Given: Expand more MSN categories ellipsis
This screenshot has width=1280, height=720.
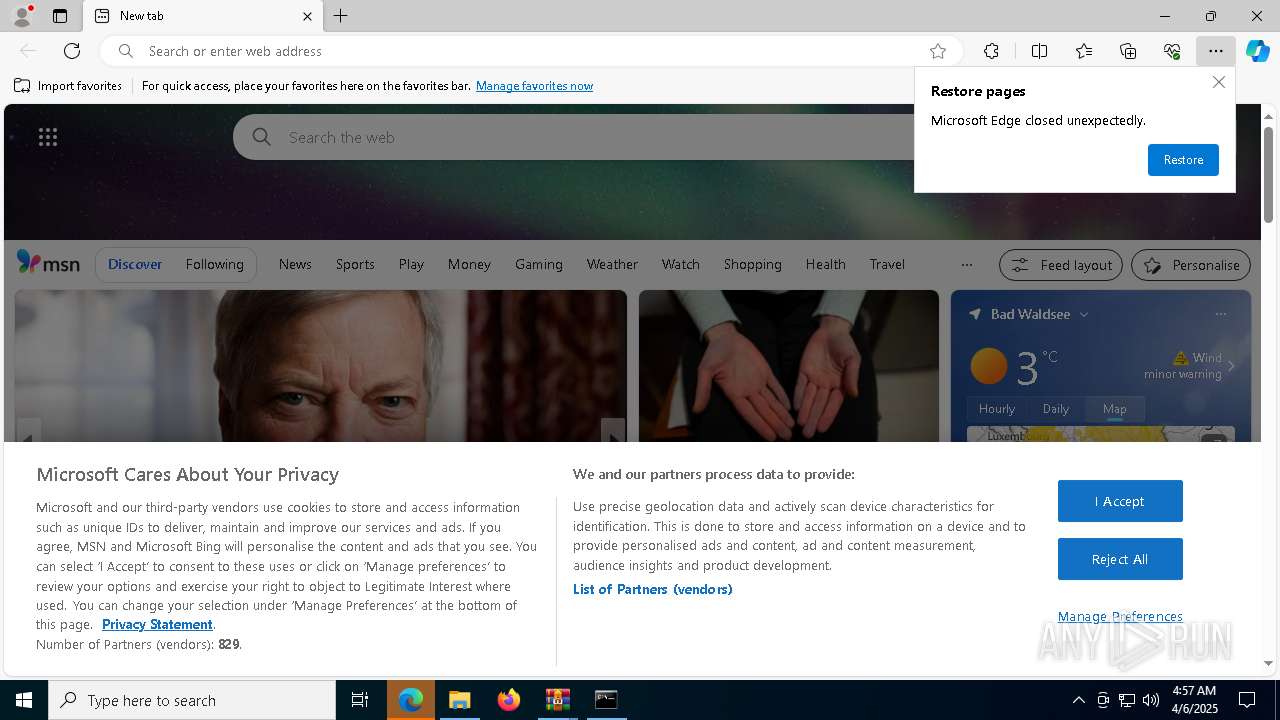Looking at the screenshot, I should click(966, 265).
